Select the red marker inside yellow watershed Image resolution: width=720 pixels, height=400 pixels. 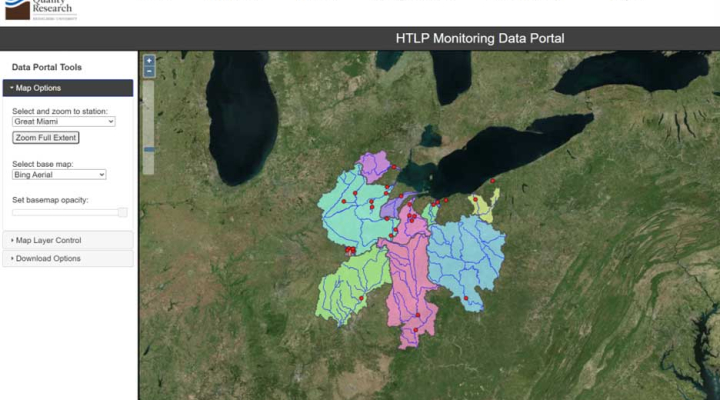pyautogui.click(x=475, y=199)
